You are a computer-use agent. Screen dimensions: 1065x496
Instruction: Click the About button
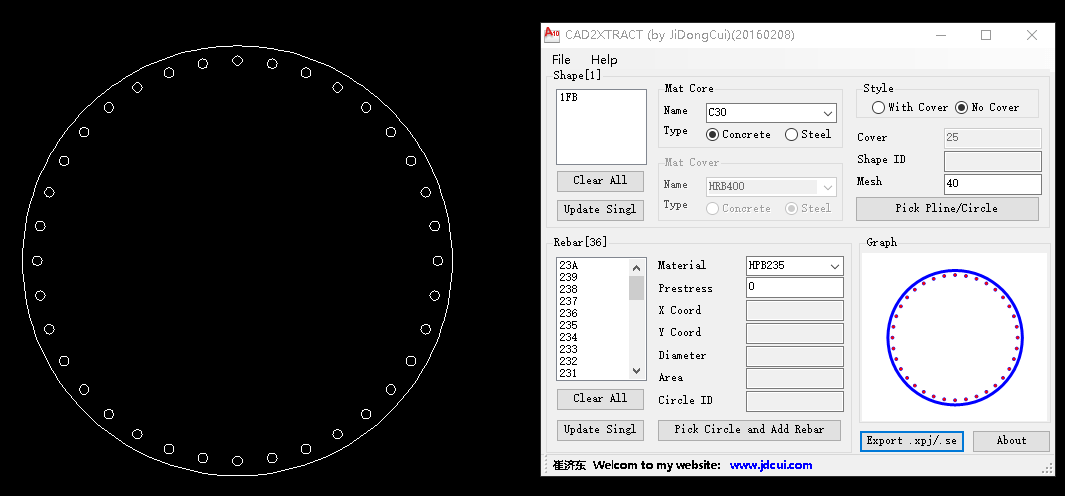pyautogui.click(x=1011, y=441)
